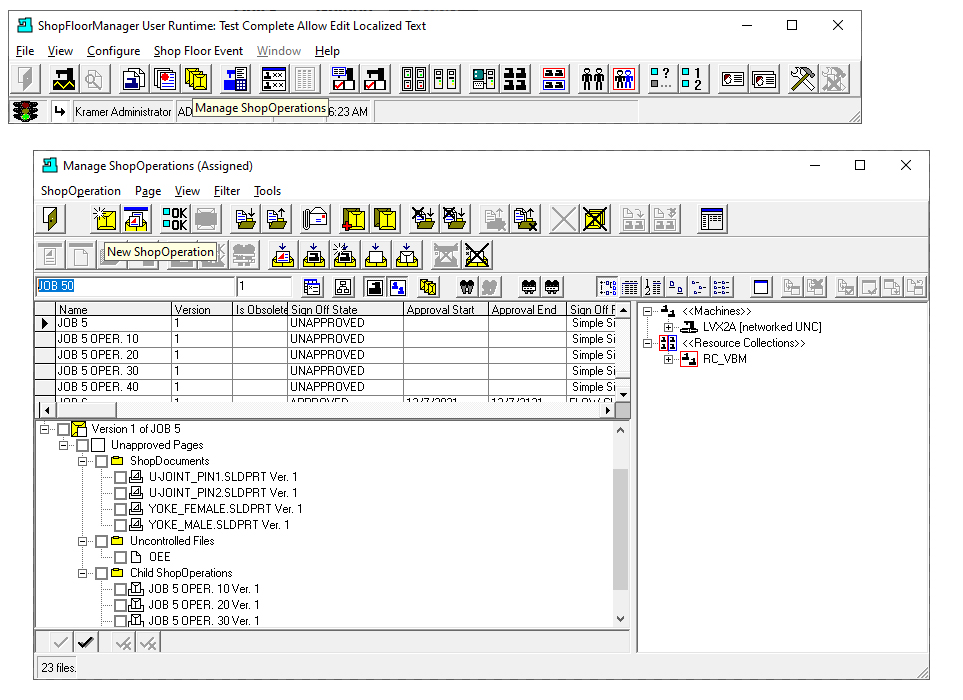
Task: Click the tray with blank page icon
Action: pyautogui.click(x=375, y=255)
